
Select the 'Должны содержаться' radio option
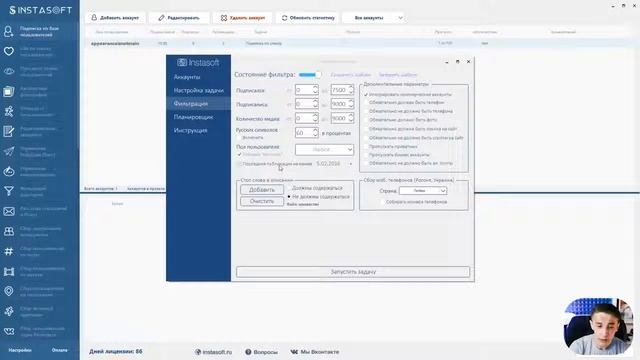pyautogui.click(x=289, y=188)
